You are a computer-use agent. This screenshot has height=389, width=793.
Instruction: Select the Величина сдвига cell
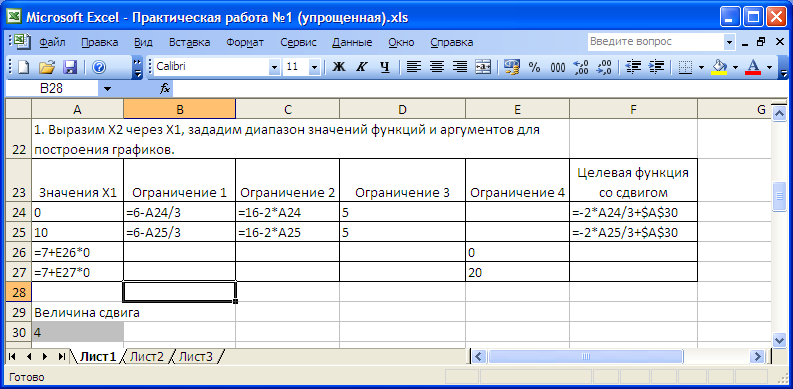click(77, 313)
